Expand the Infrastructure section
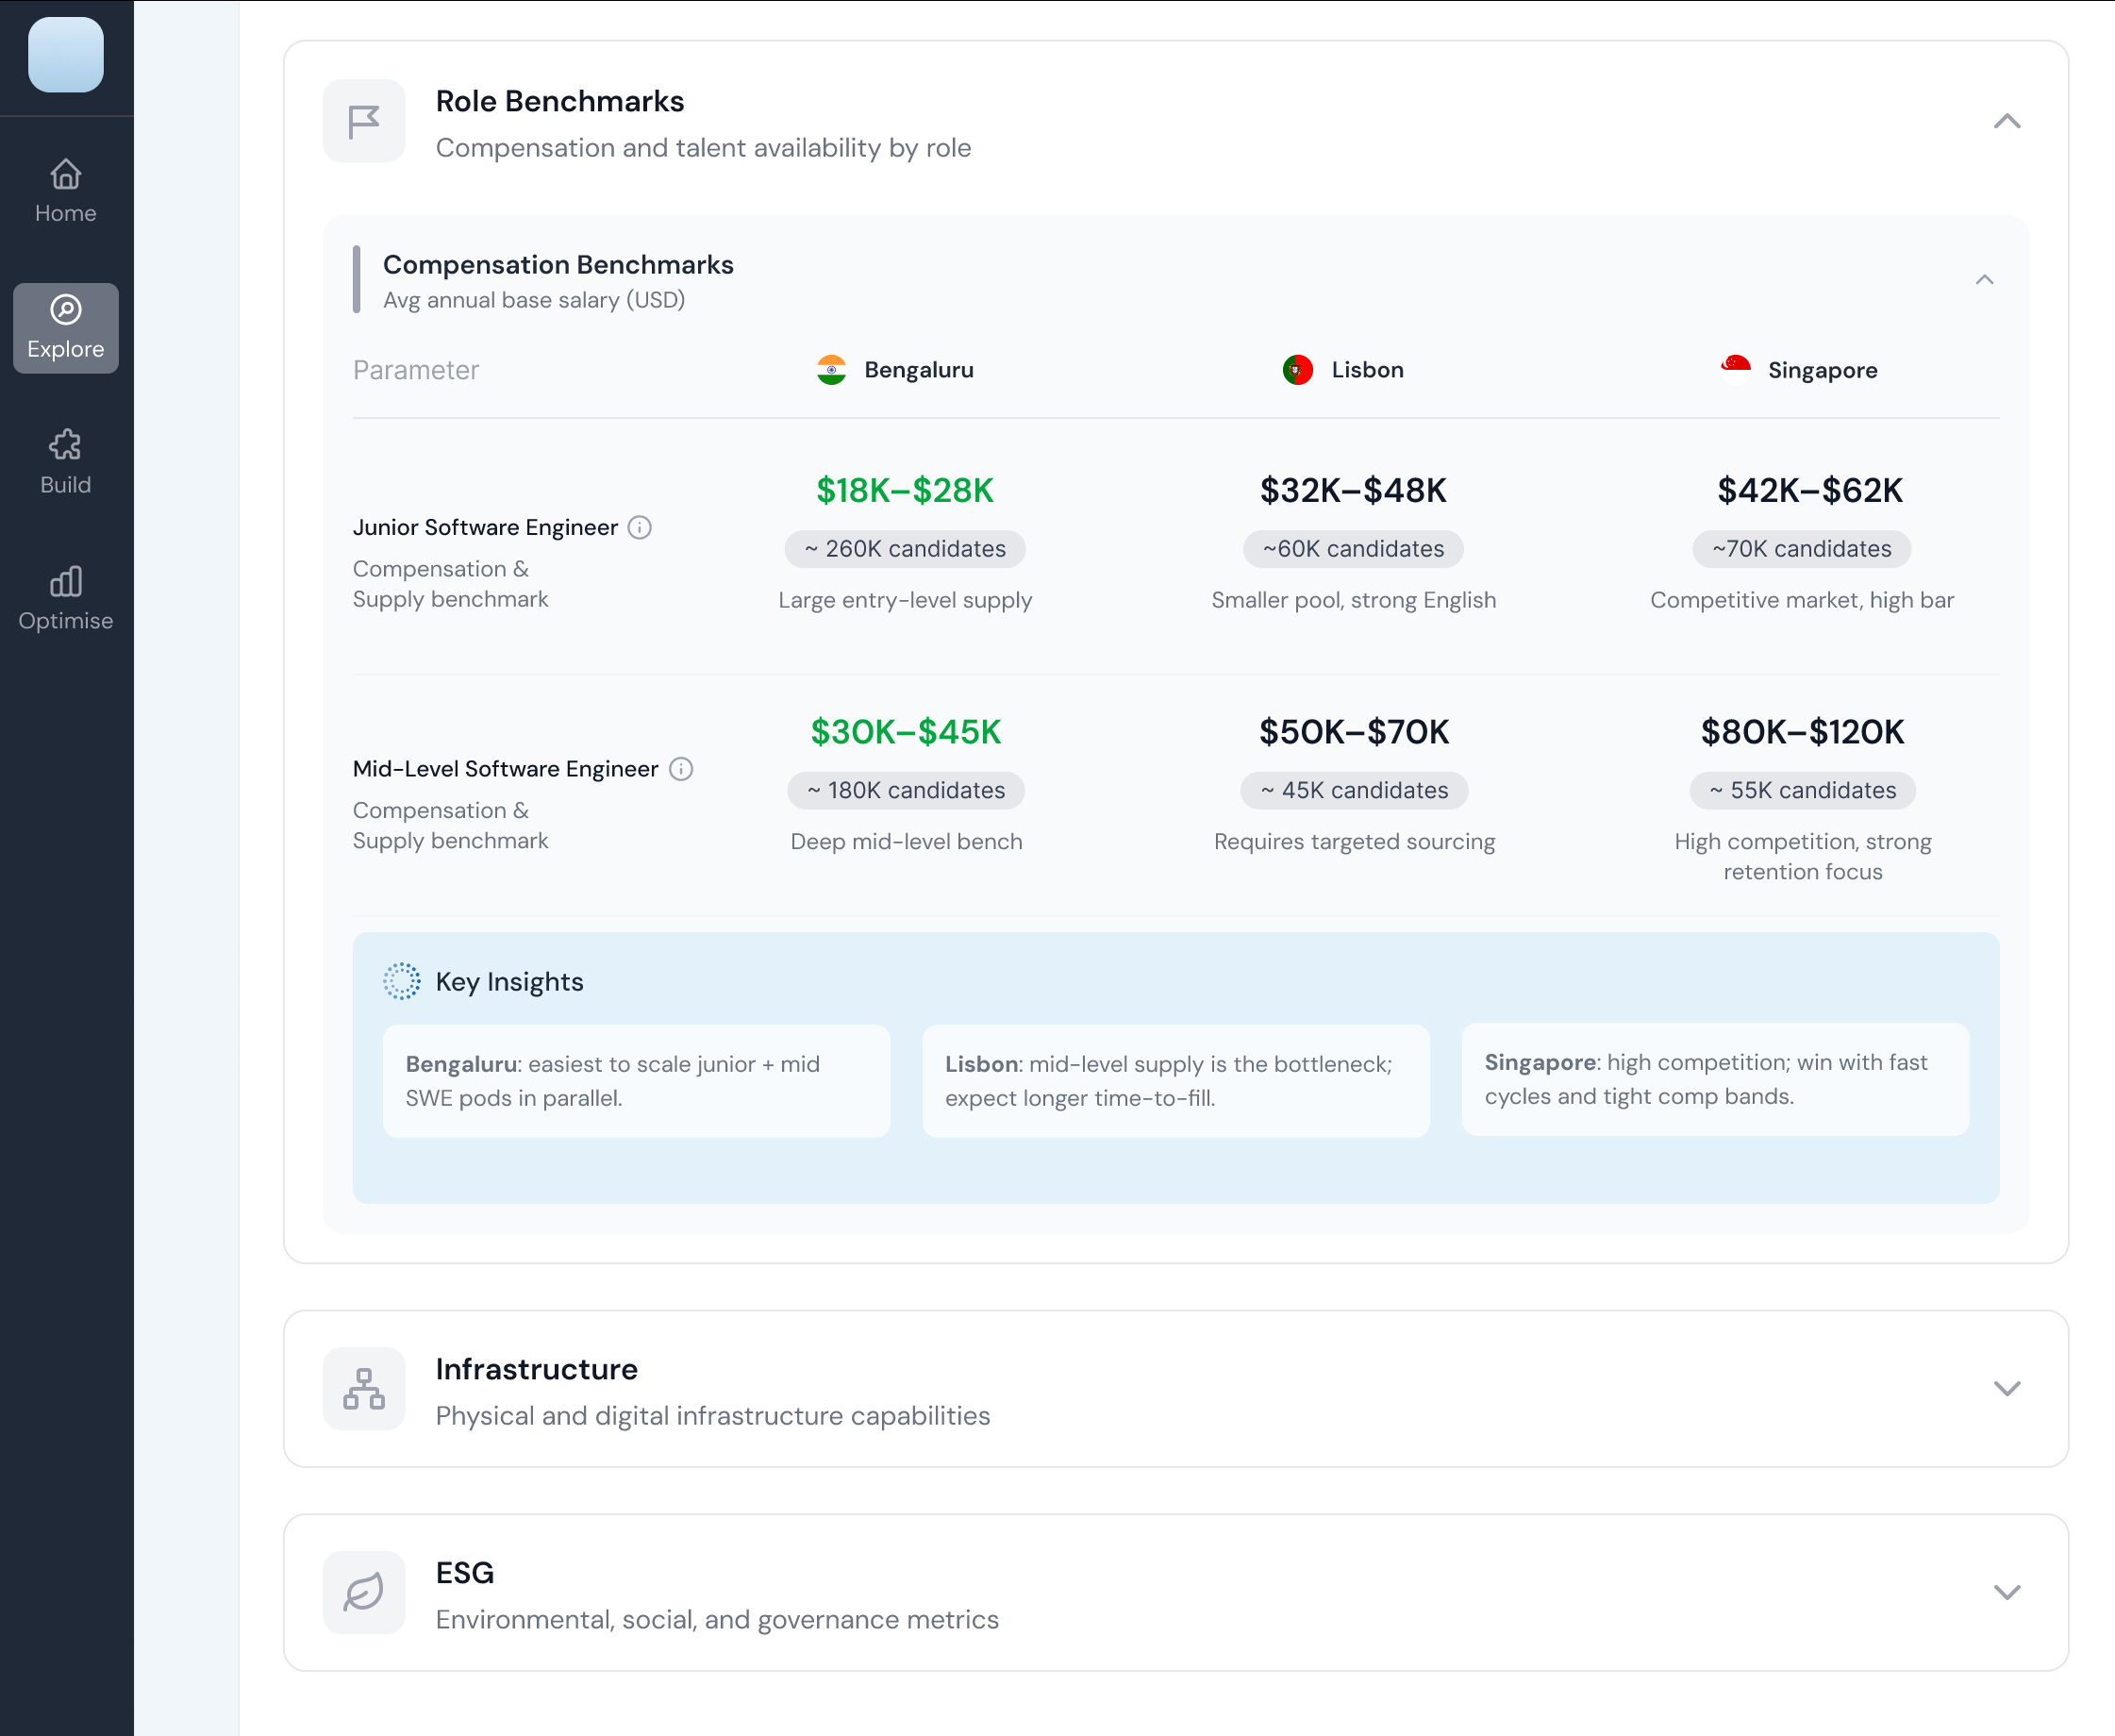This screenshot has width=2115, height=1736. click(x=2007, y=1388)
